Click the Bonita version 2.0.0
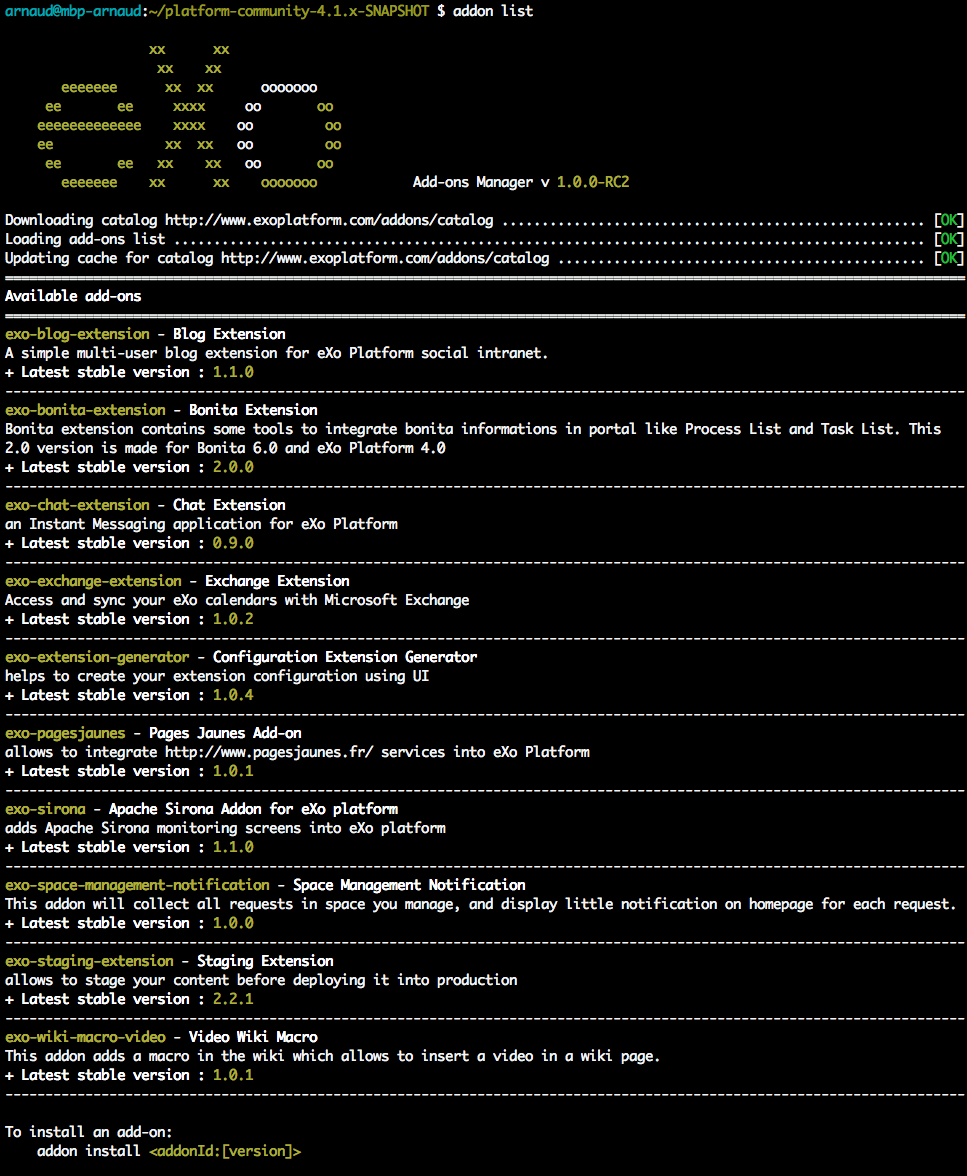The width and height of the screenshot is (967, 1176). (233, 467)
